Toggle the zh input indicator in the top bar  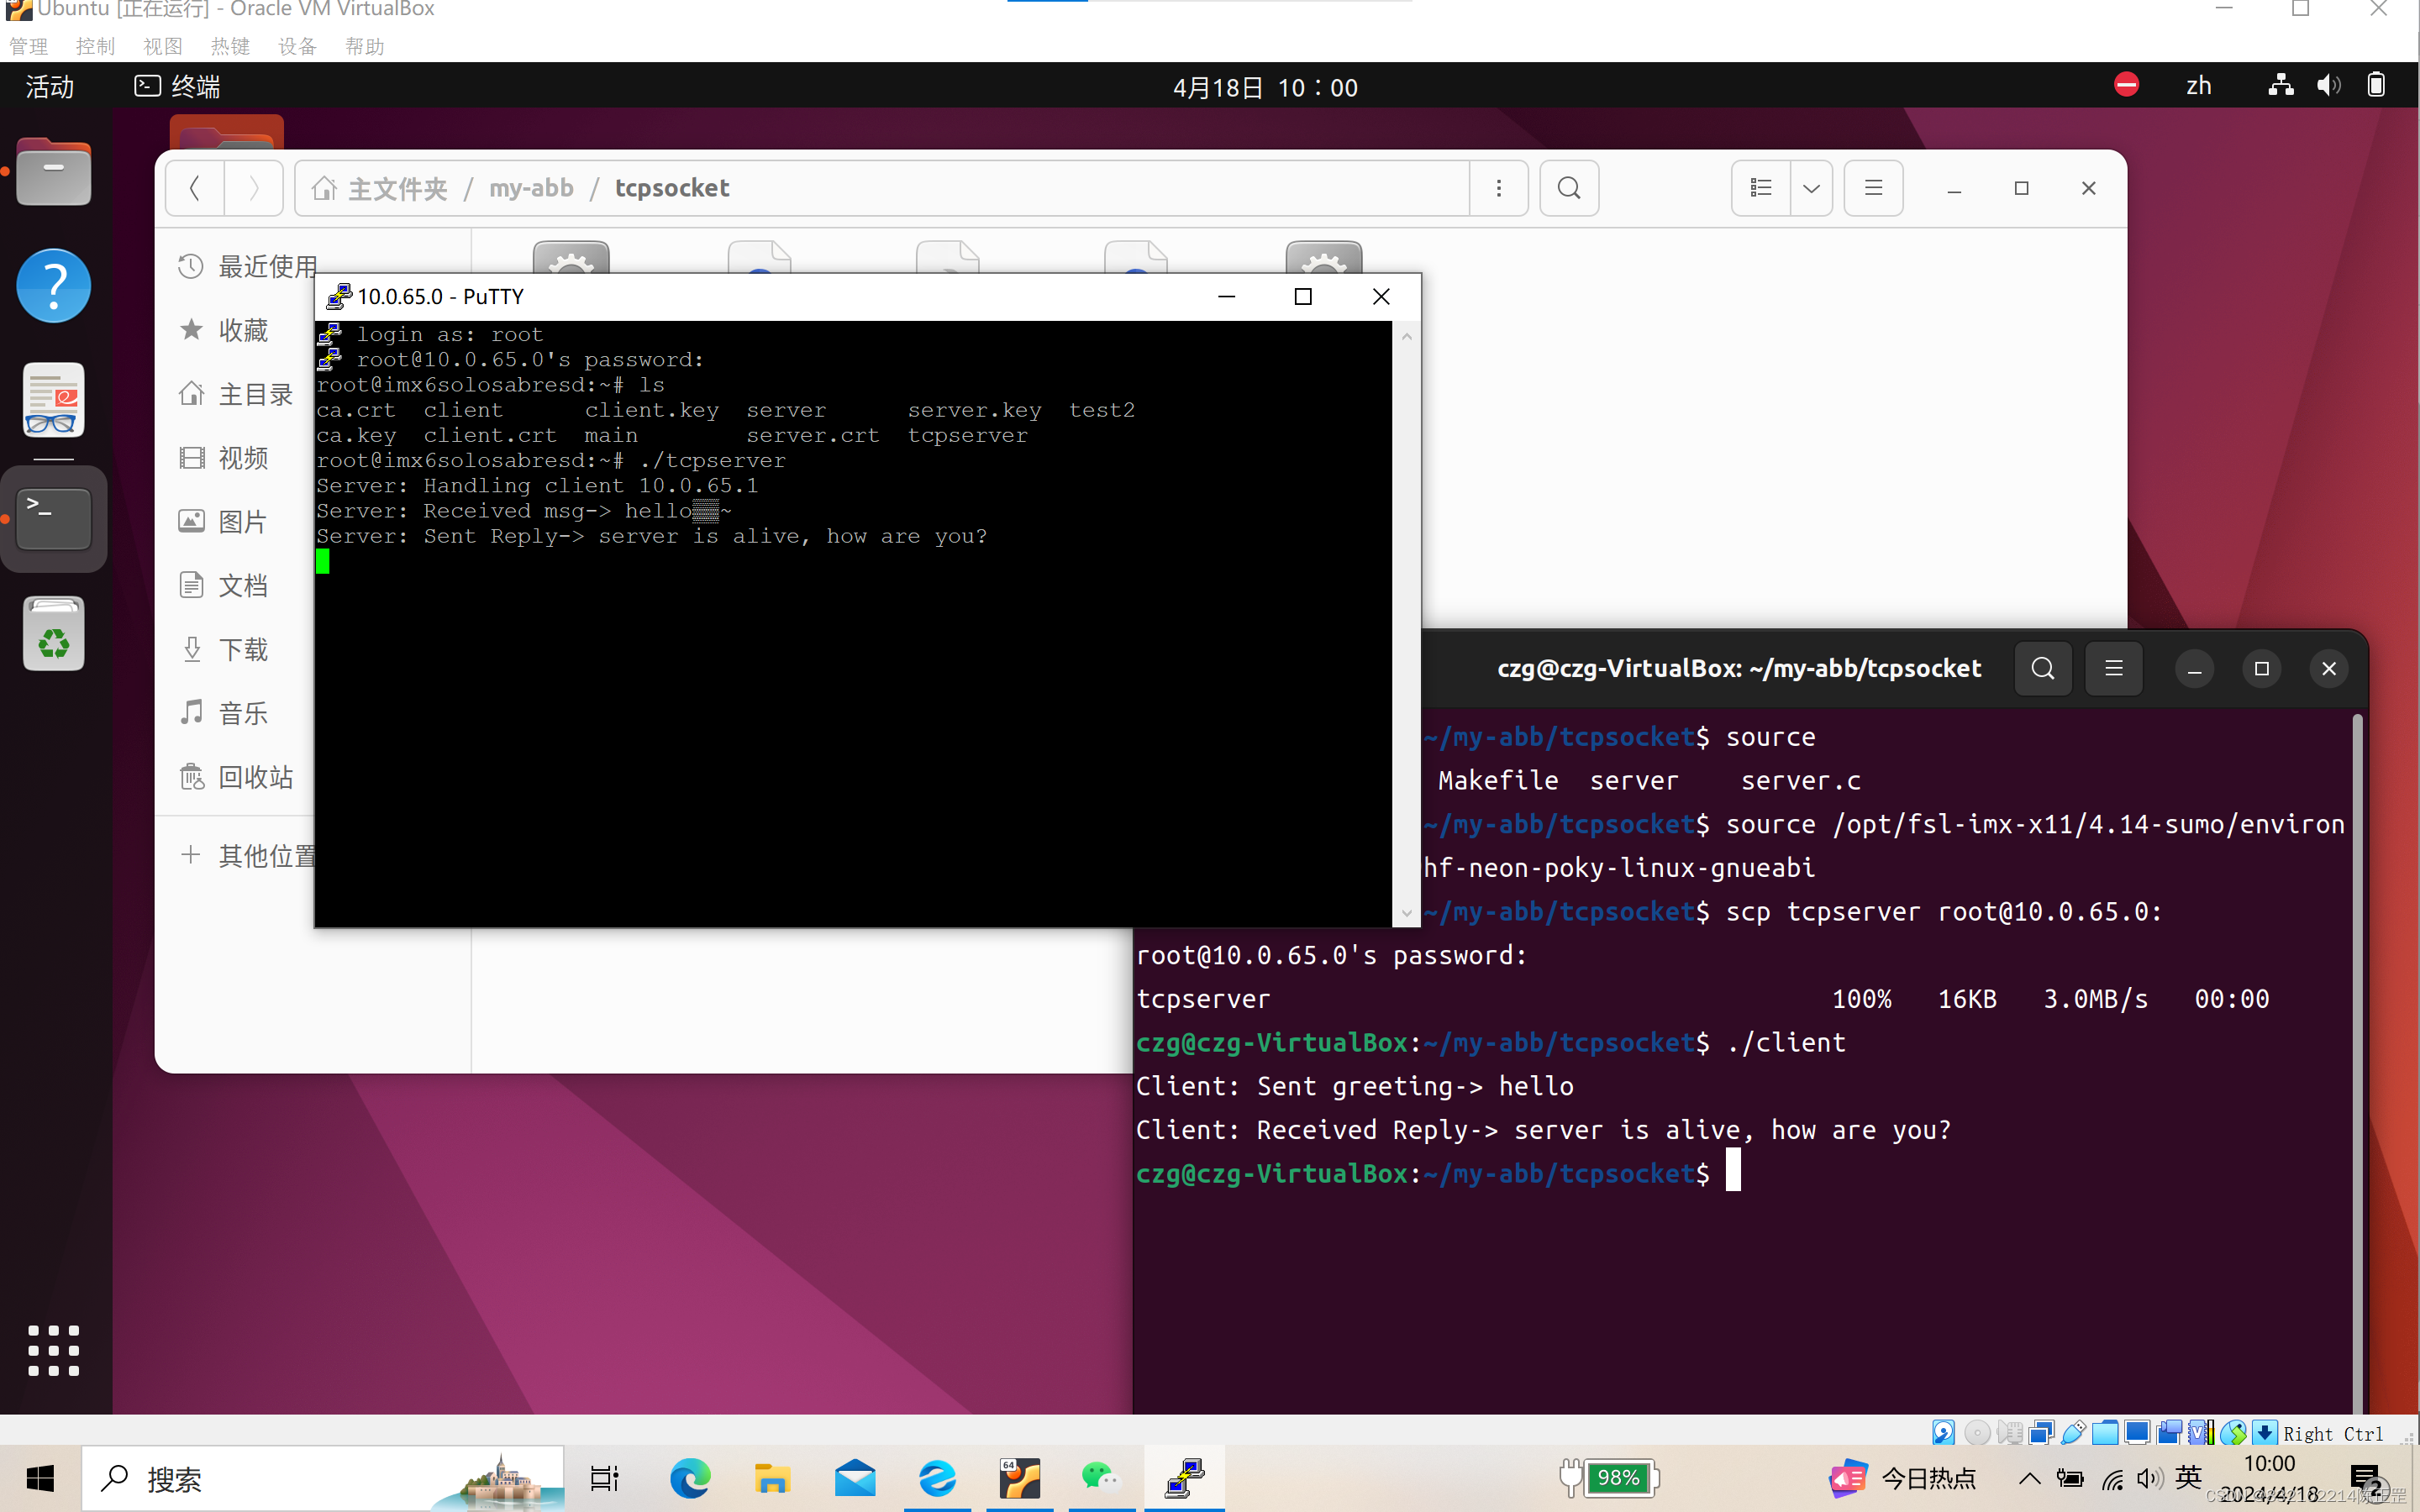tap(2199, 85)
